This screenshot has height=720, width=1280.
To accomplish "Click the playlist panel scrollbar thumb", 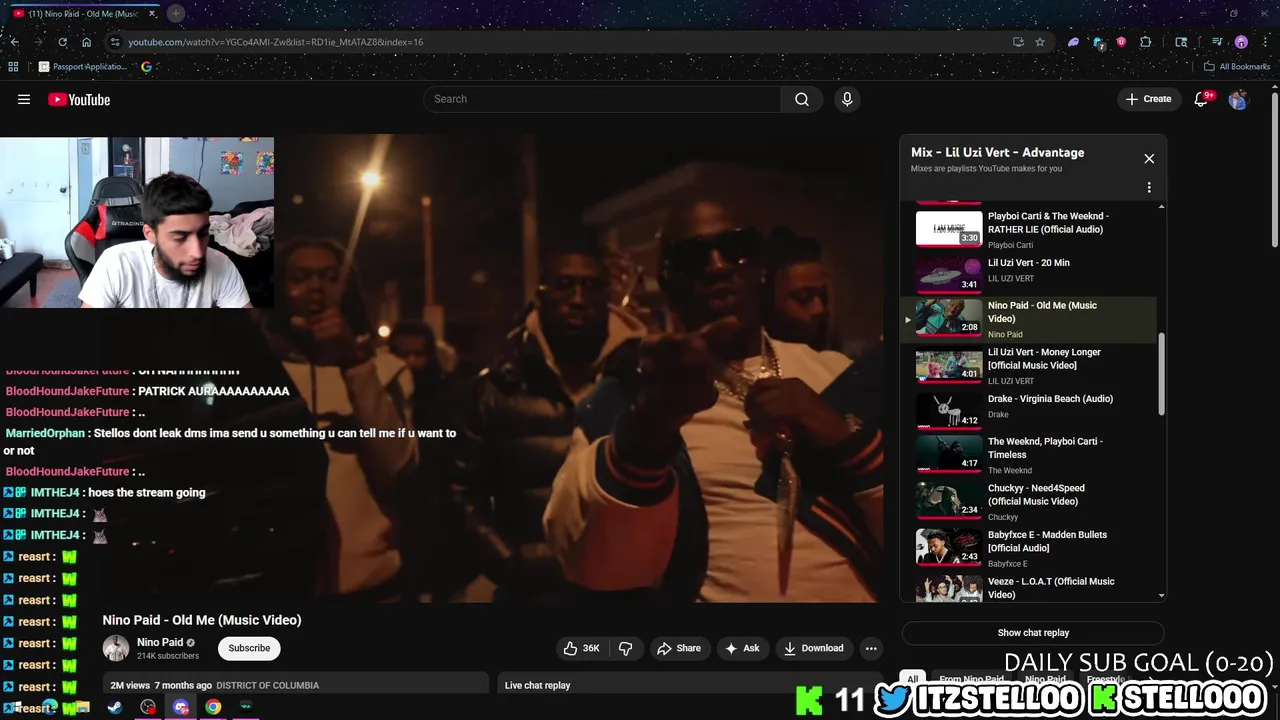I will click(x=1161, y=374).
